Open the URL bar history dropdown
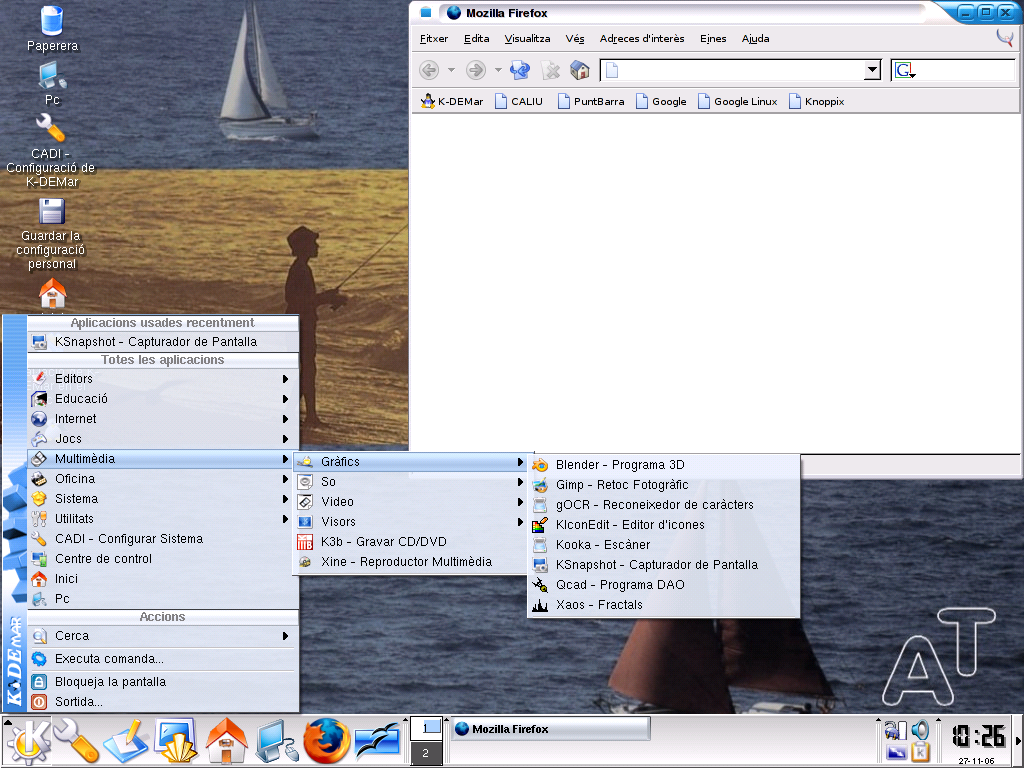The image size is (1024, 768). tap(872, 70)
